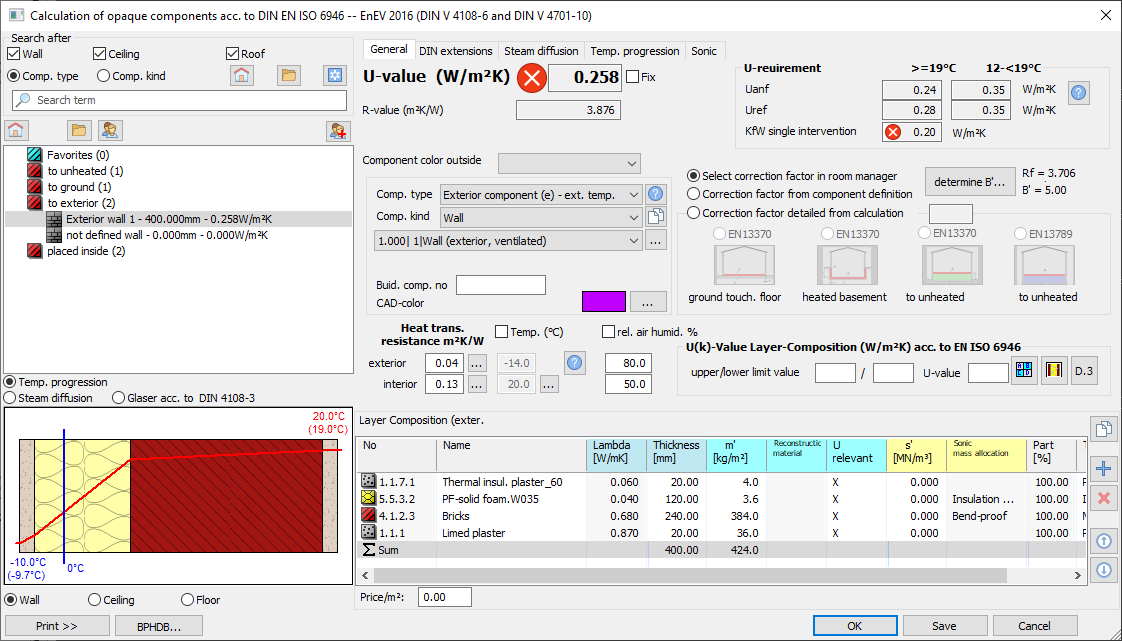1122x641 pixels.
Task: Click the left arrow of layer table scrollbar
Action: pyautogui.click(x=366, y=575)
